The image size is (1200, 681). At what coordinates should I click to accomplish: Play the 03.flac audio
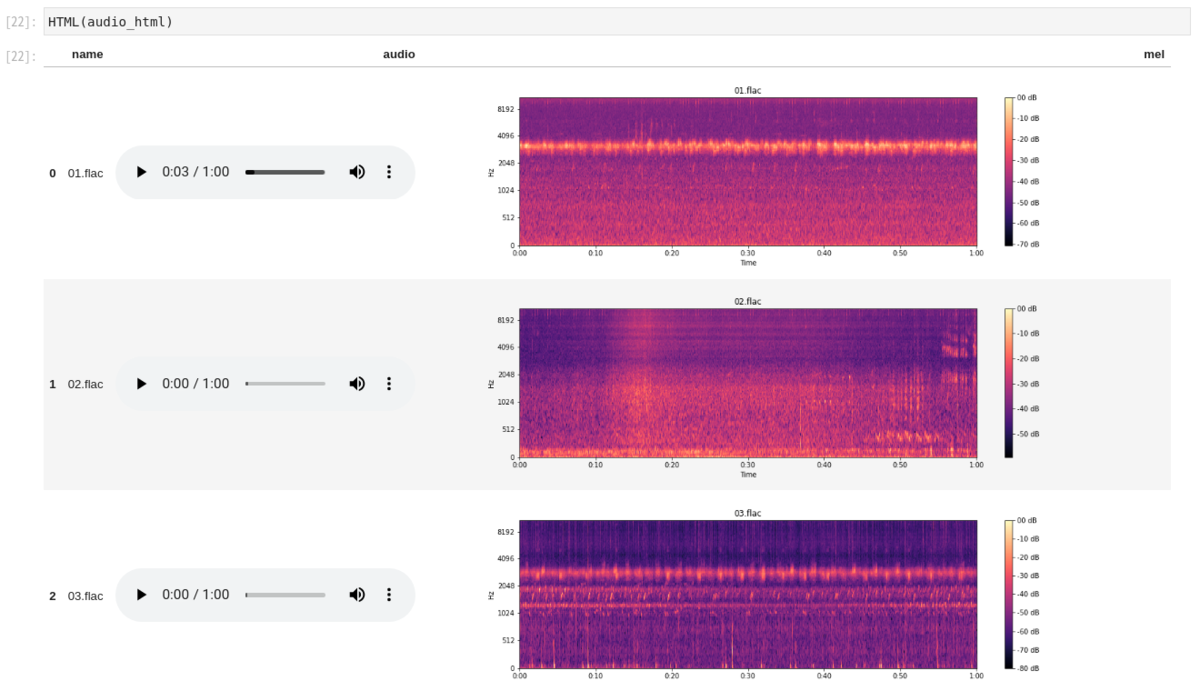coord(141,595)
